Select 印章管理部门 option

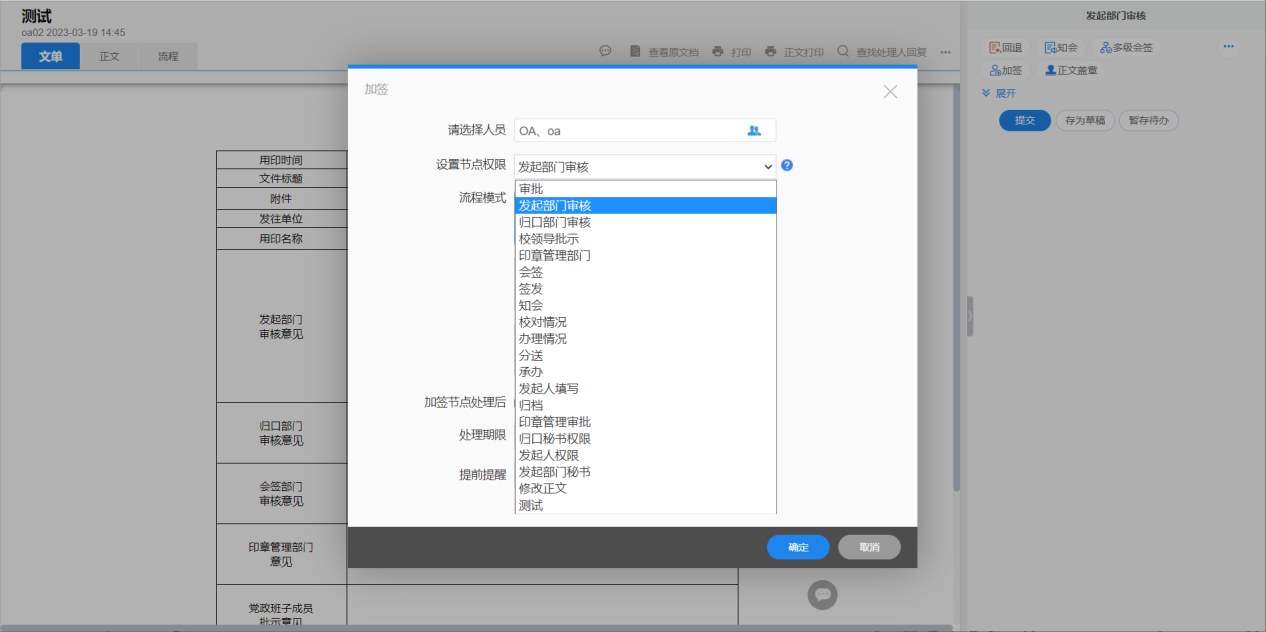tap(645, 255)
